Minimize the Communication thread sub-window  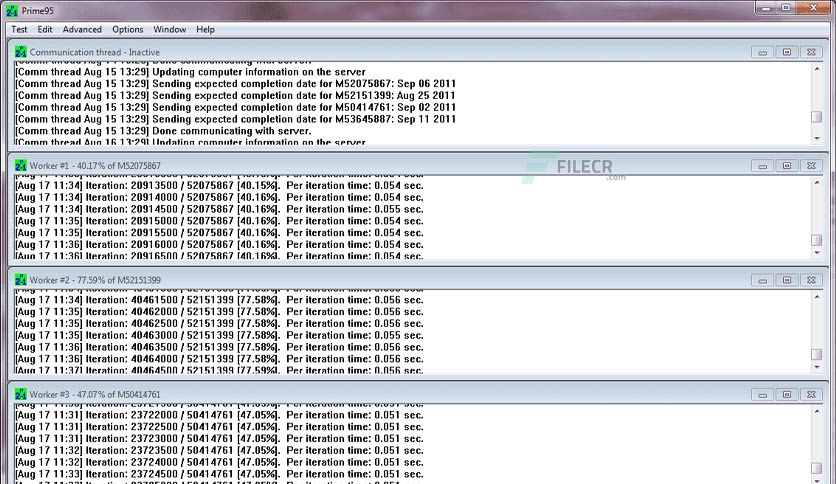click(762, 52)
